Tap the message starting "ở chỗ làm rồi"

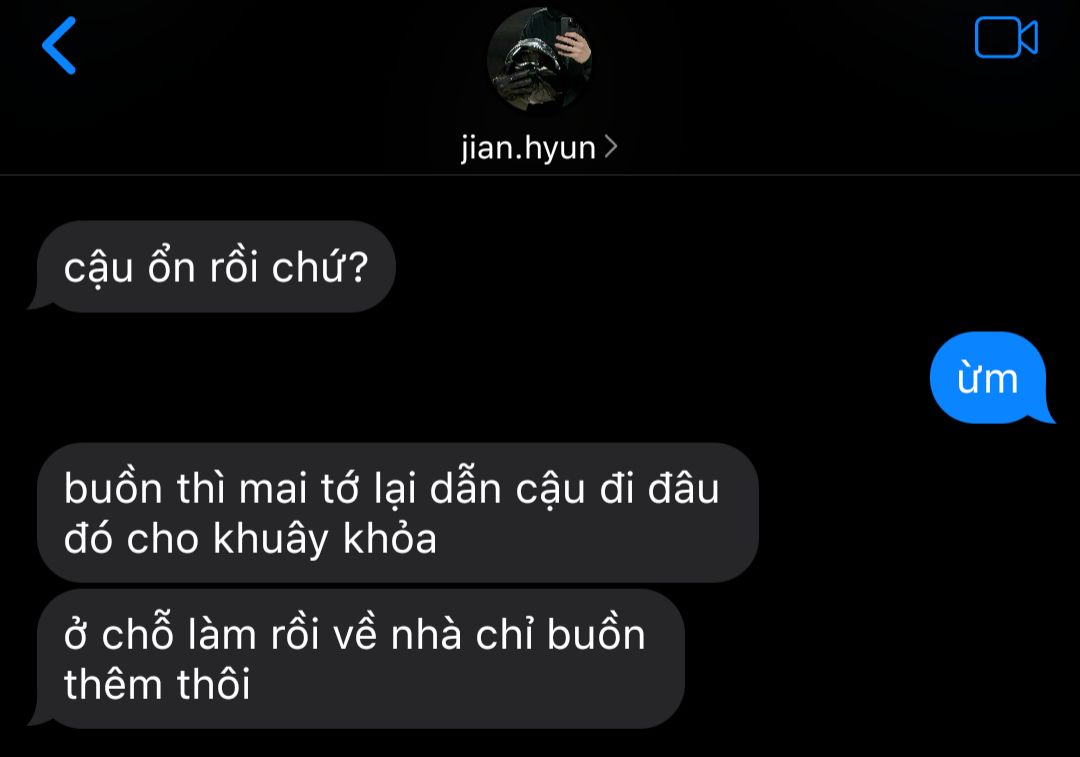pyautogui.click(x=360, y=659)
